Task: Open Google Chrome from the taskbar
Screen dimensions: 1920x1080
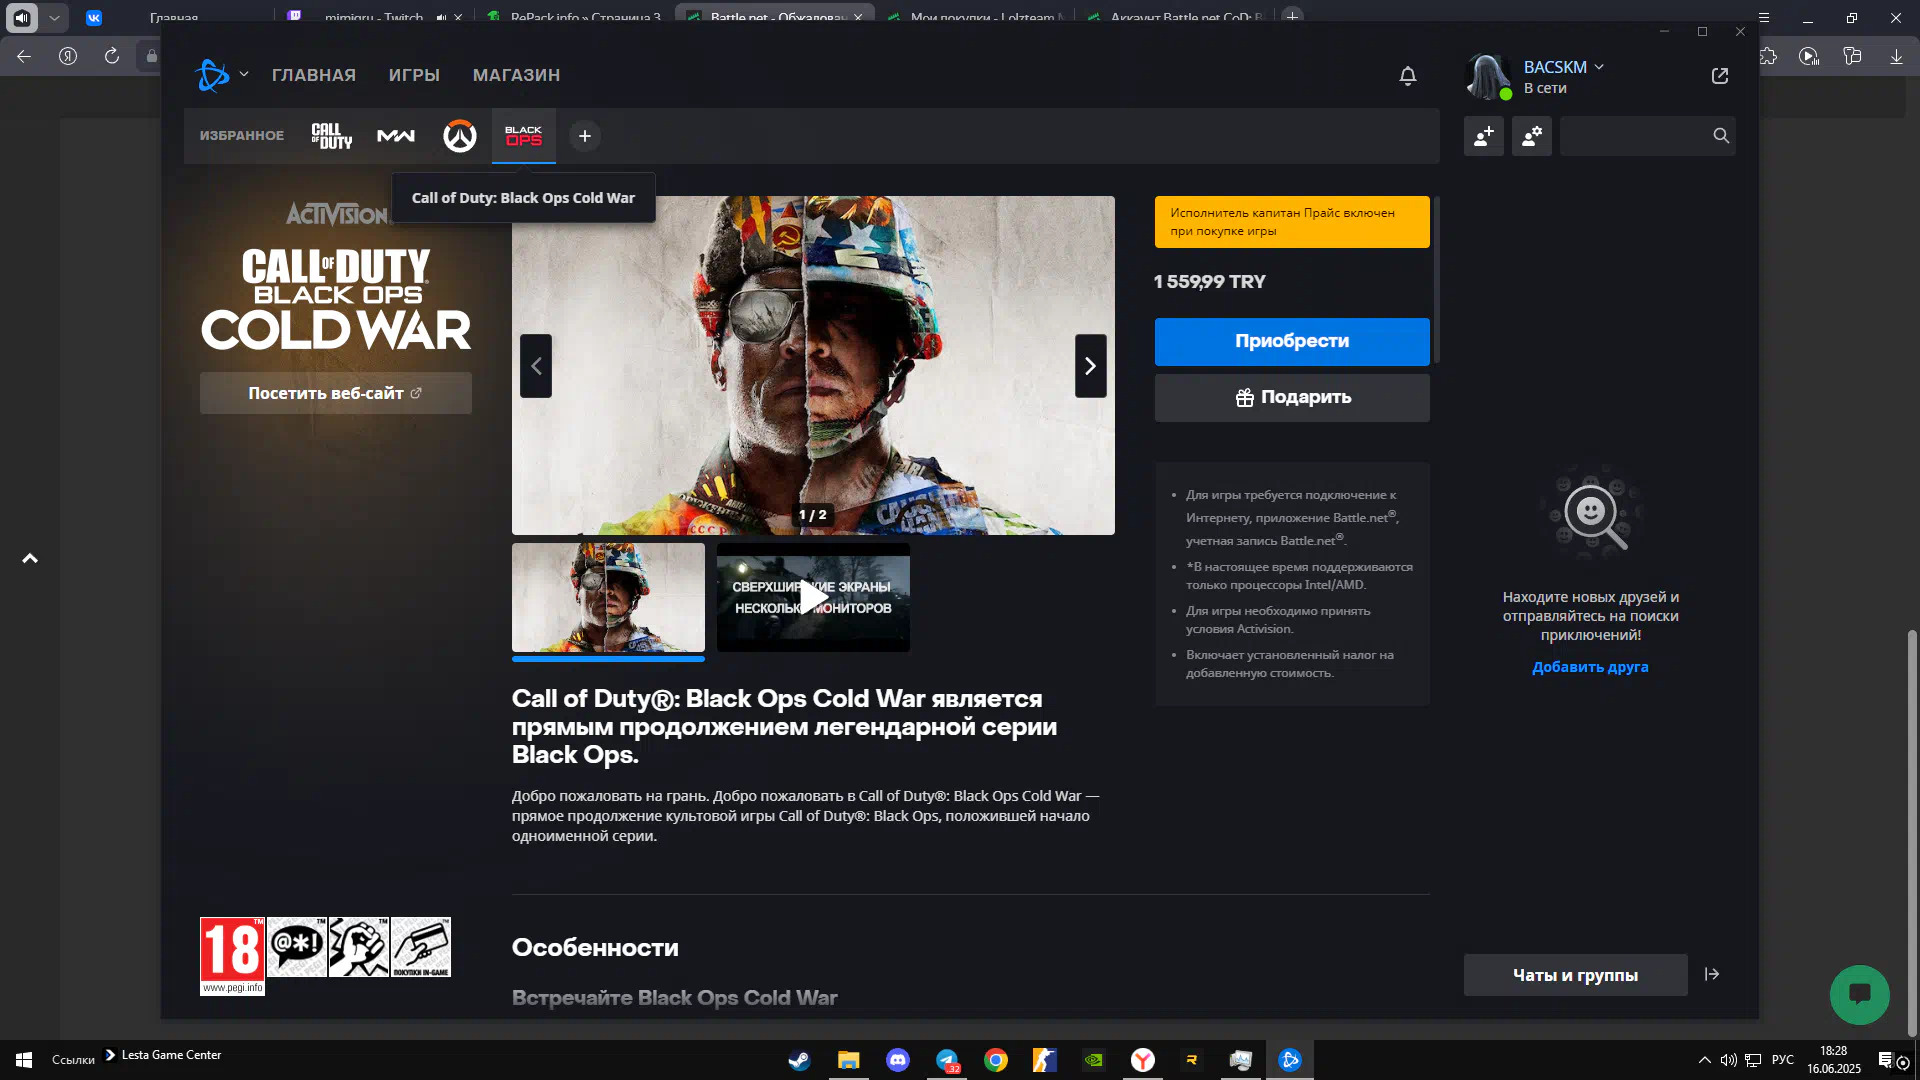Action: 996,1060
